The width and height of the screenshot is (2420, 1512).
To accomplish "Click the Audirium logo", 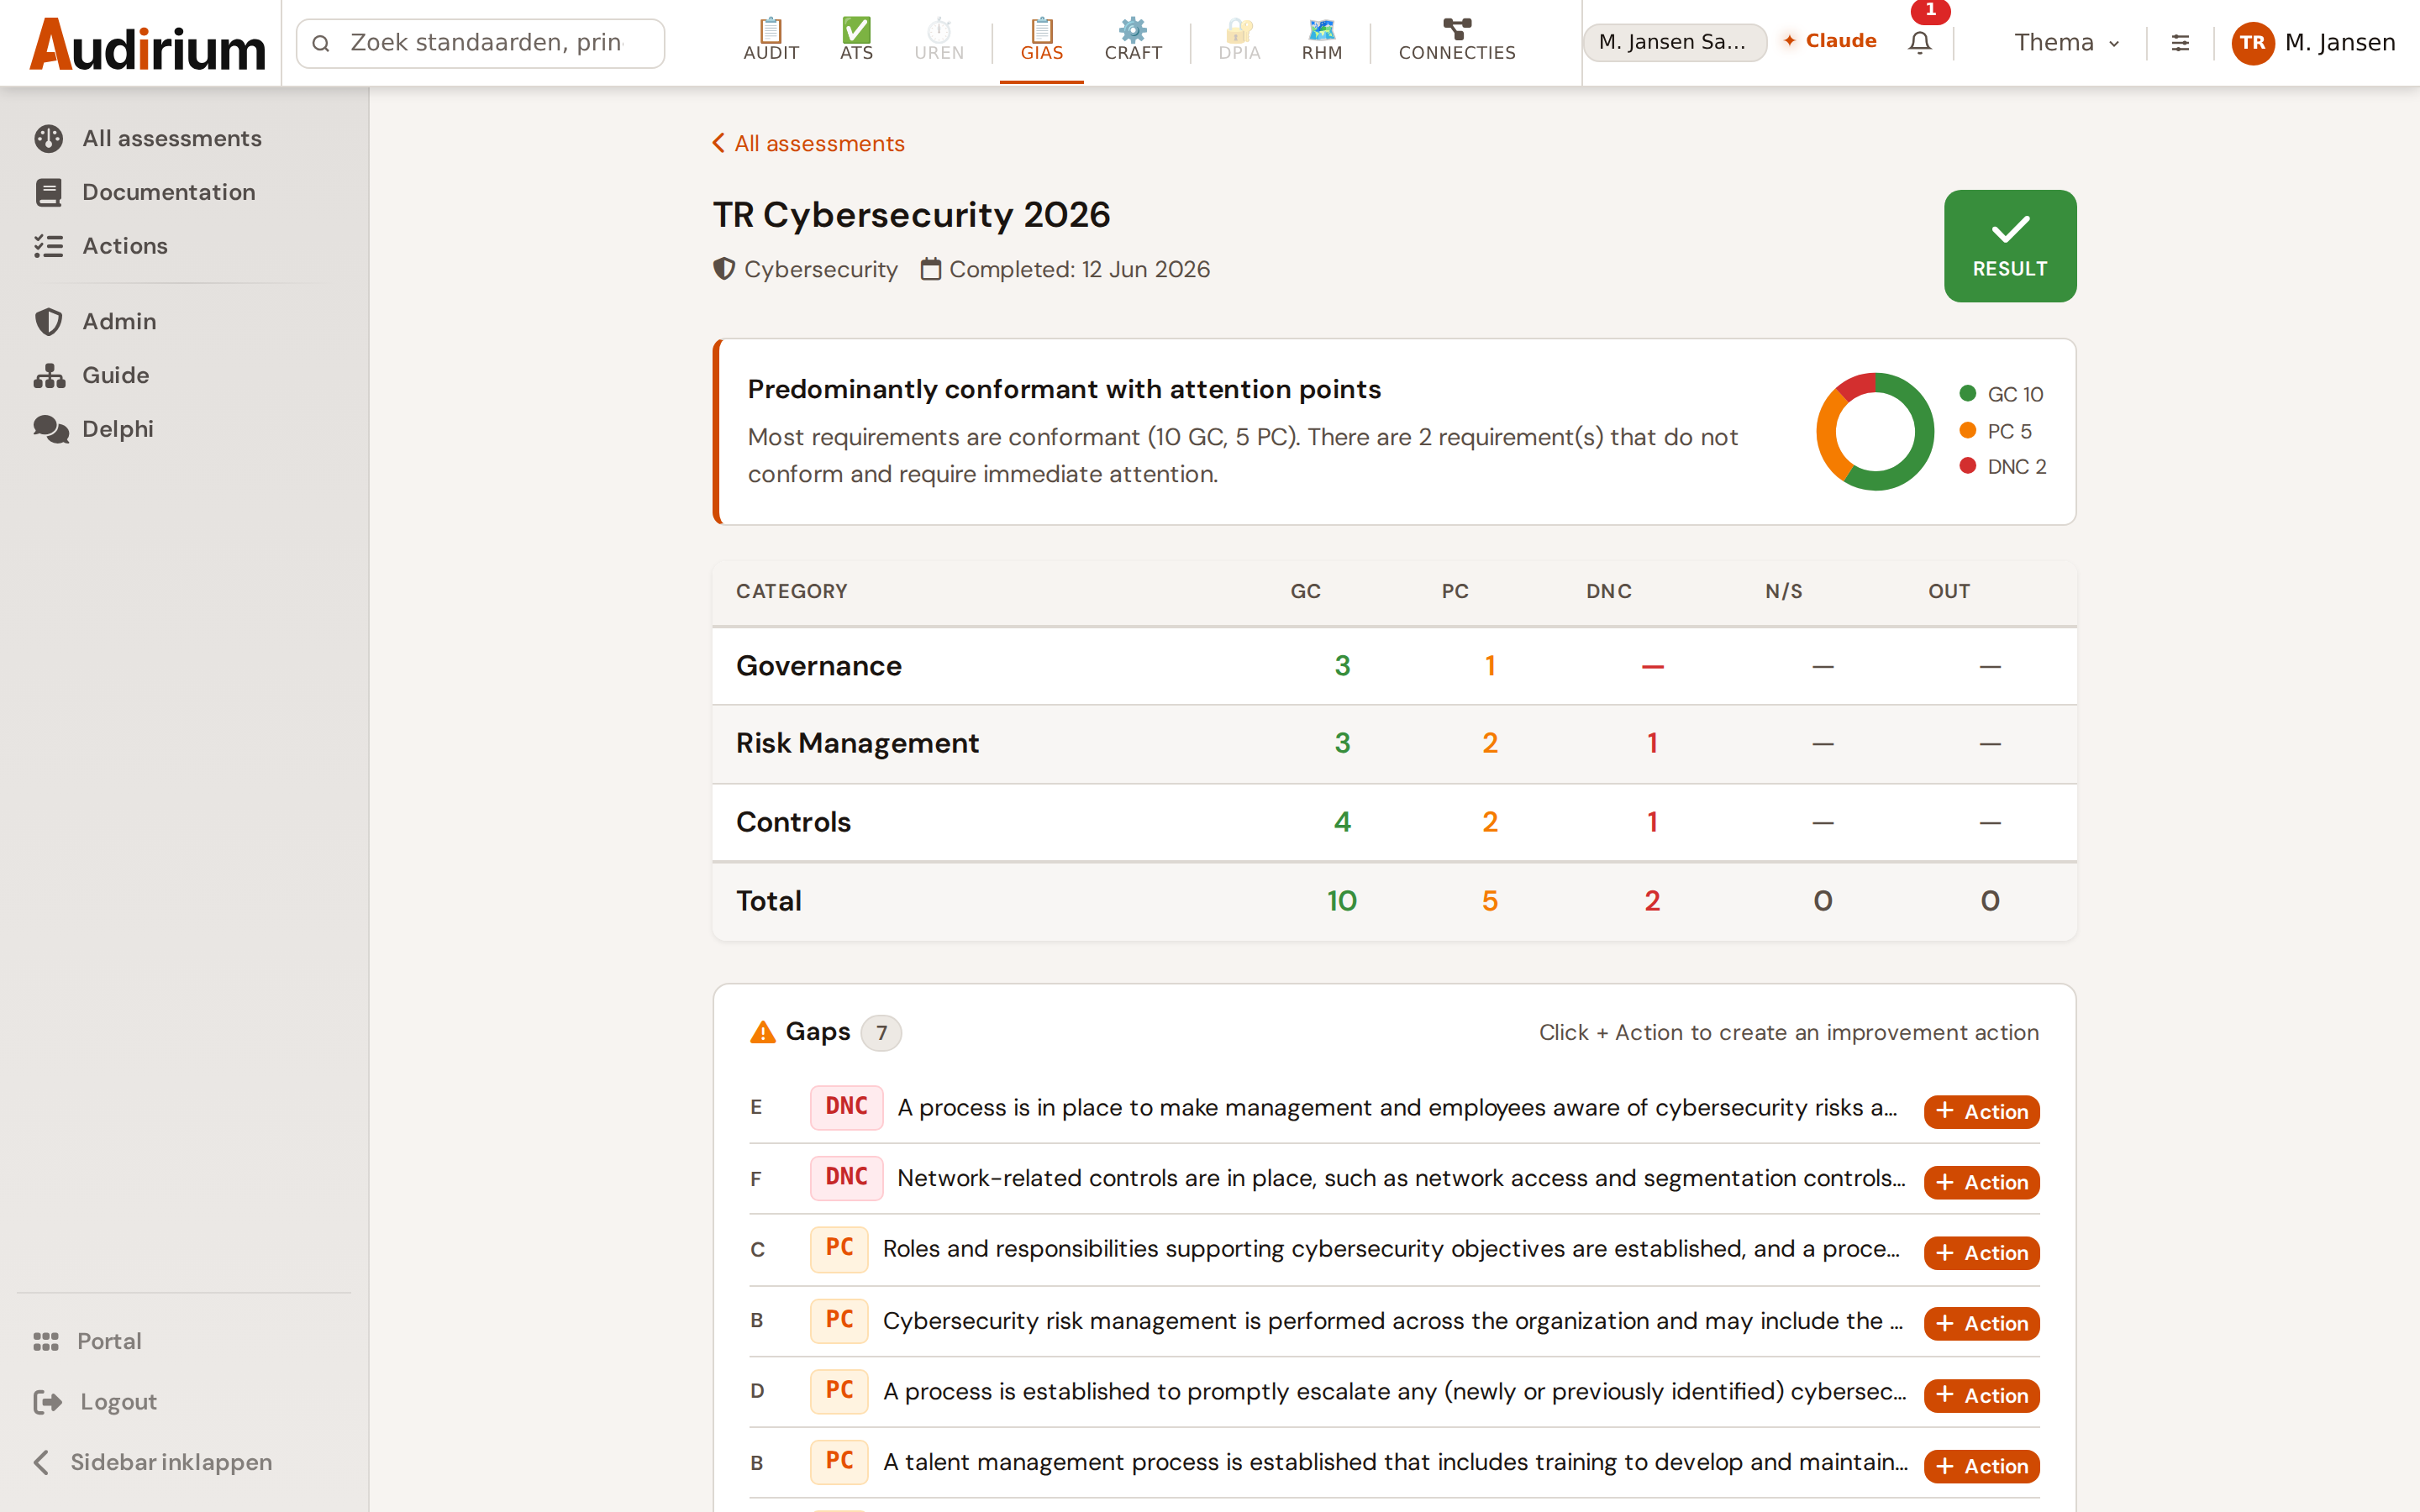I will [147, 45].
